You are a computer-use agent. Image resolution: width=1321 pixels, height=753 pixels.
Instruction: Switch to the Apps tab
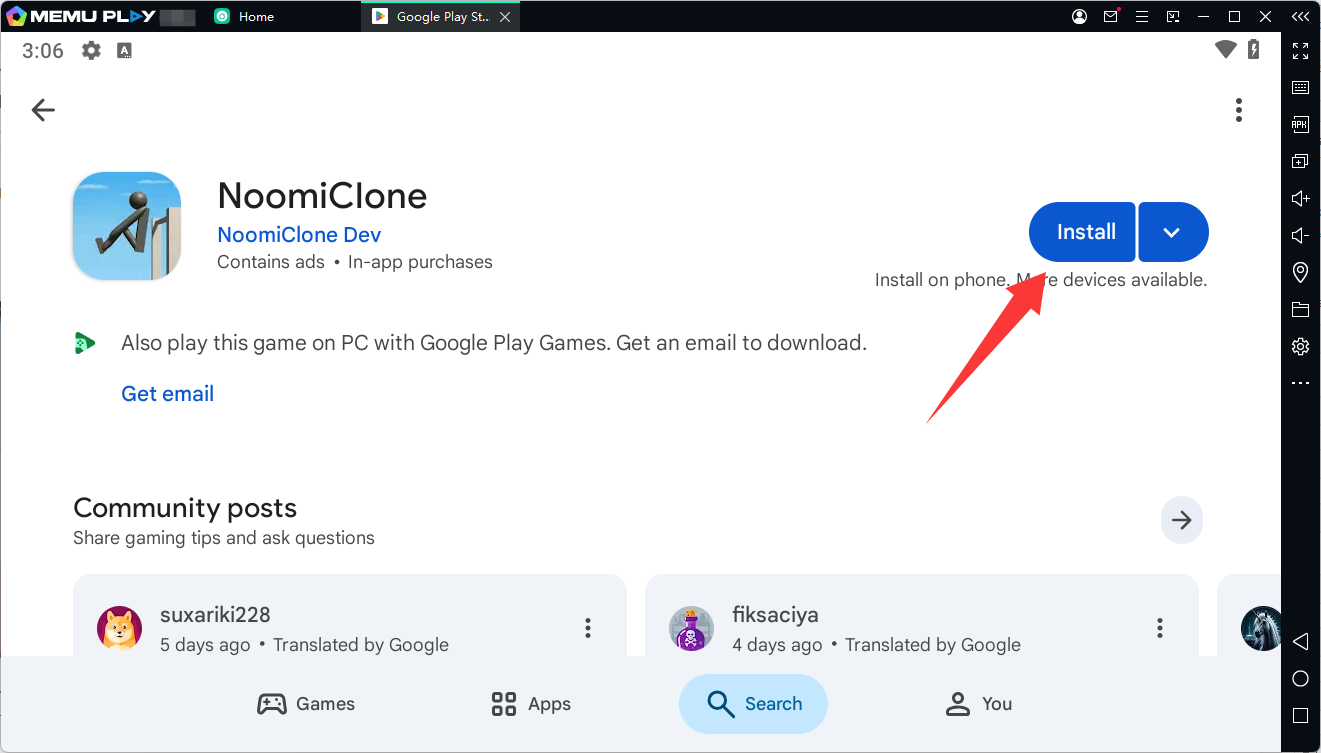coord(531,704)
